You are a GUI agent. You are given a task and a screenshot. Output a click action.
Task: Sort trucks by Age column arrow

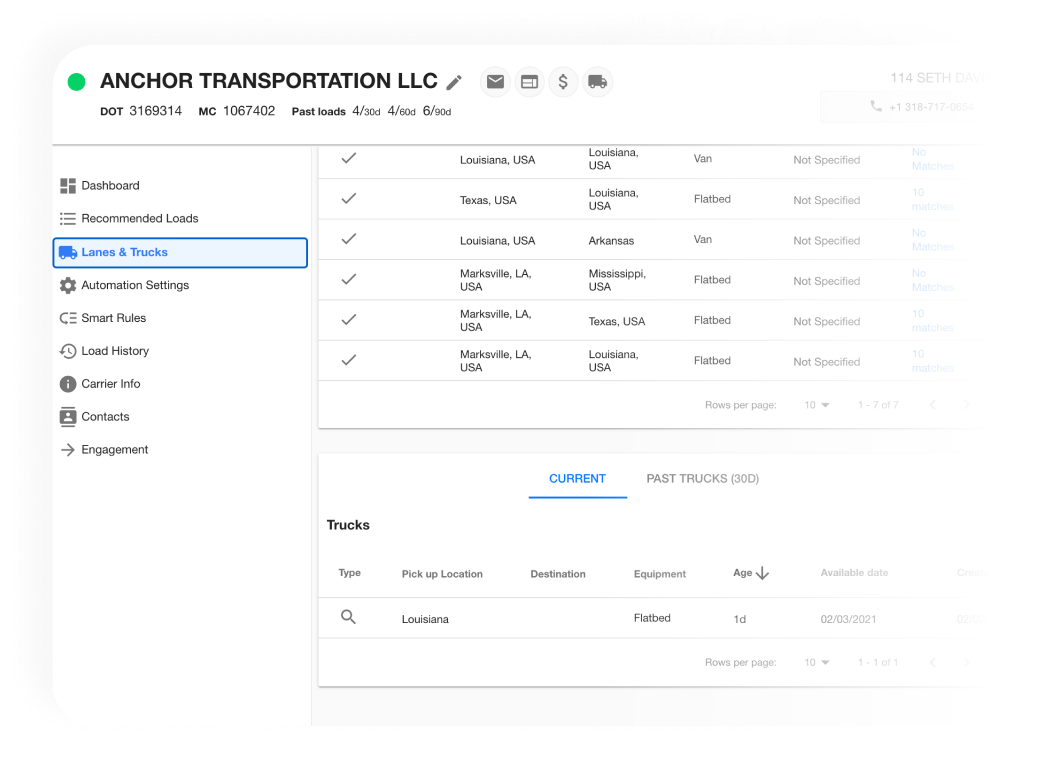pyautogui.click(x=762, y=573)
